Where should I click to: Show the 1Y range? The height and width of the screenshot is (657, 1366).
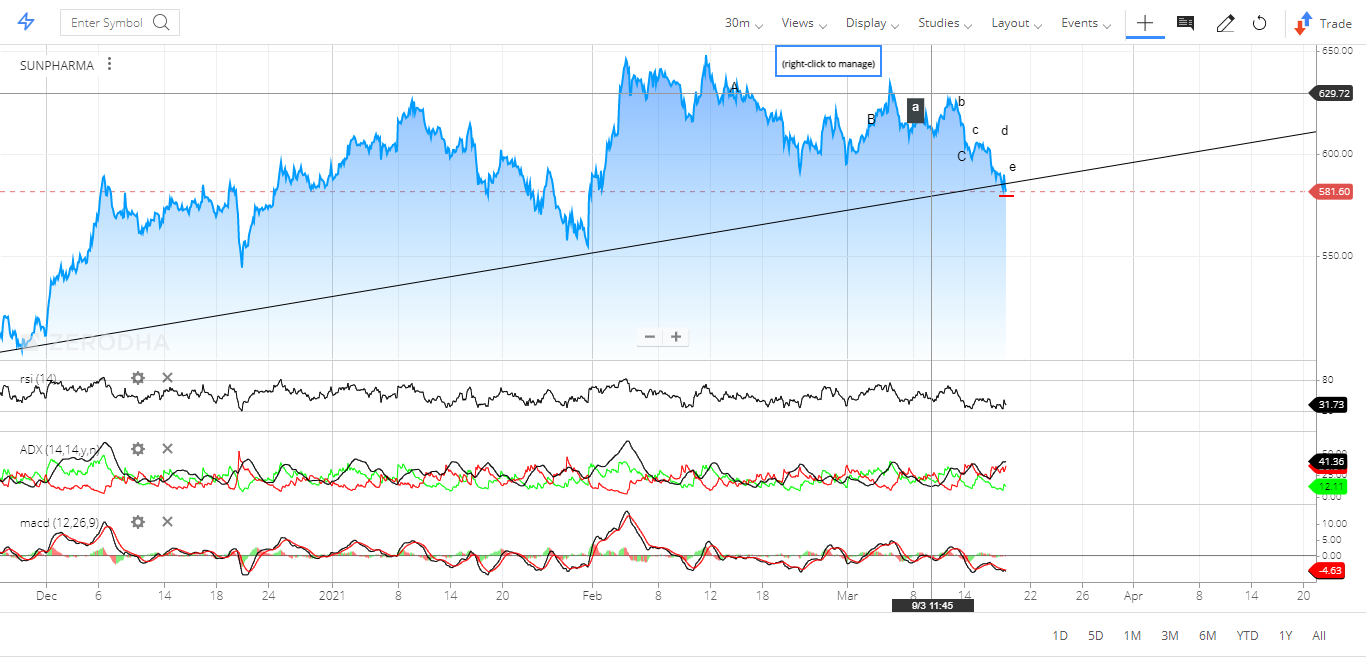click(x=1286, y=636)
